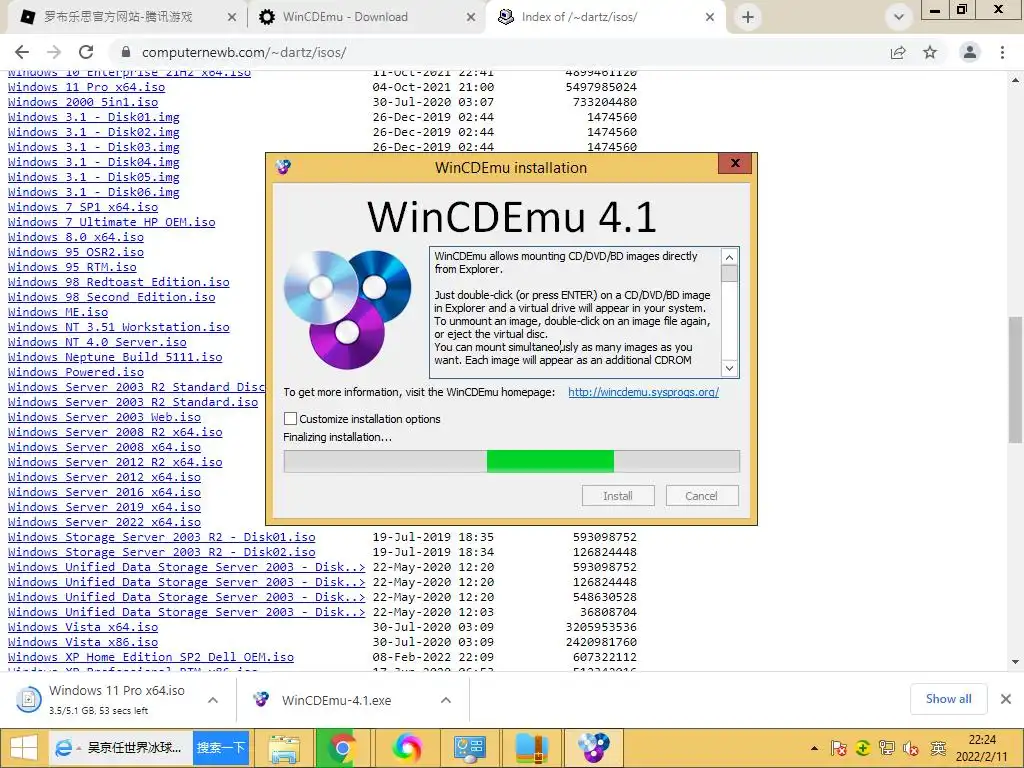Close the Index of /~dartz/isos/ tab

click(710, 18)
